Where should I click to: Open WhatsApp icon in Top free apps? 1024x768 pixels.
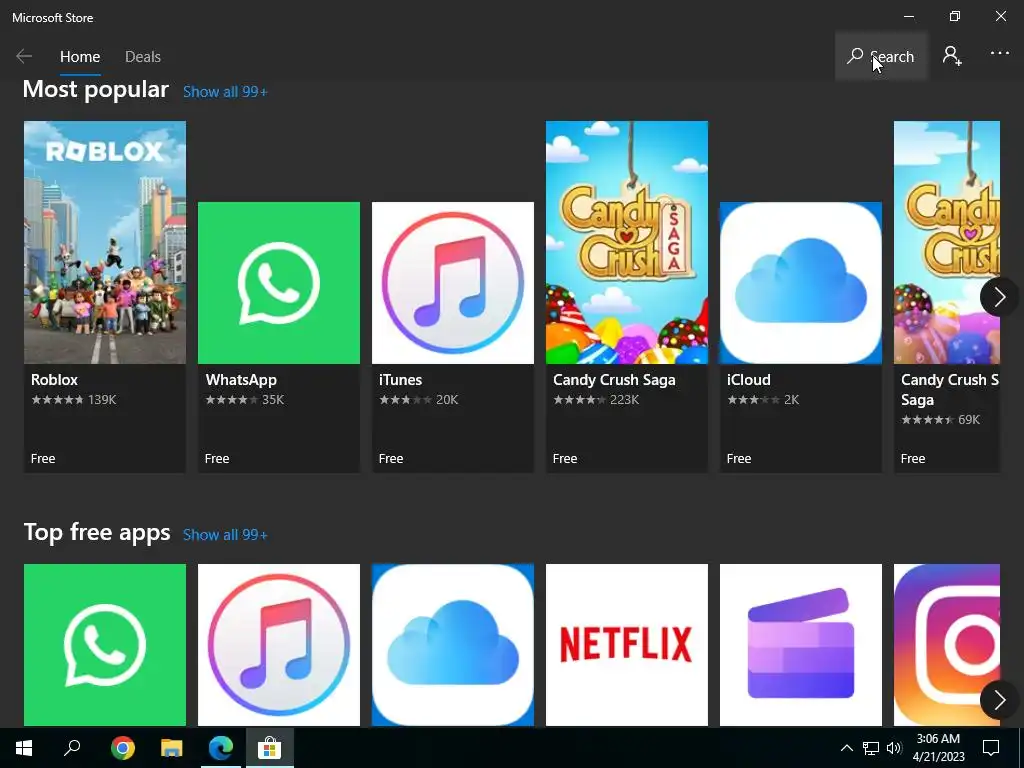(x=104, y=645)
